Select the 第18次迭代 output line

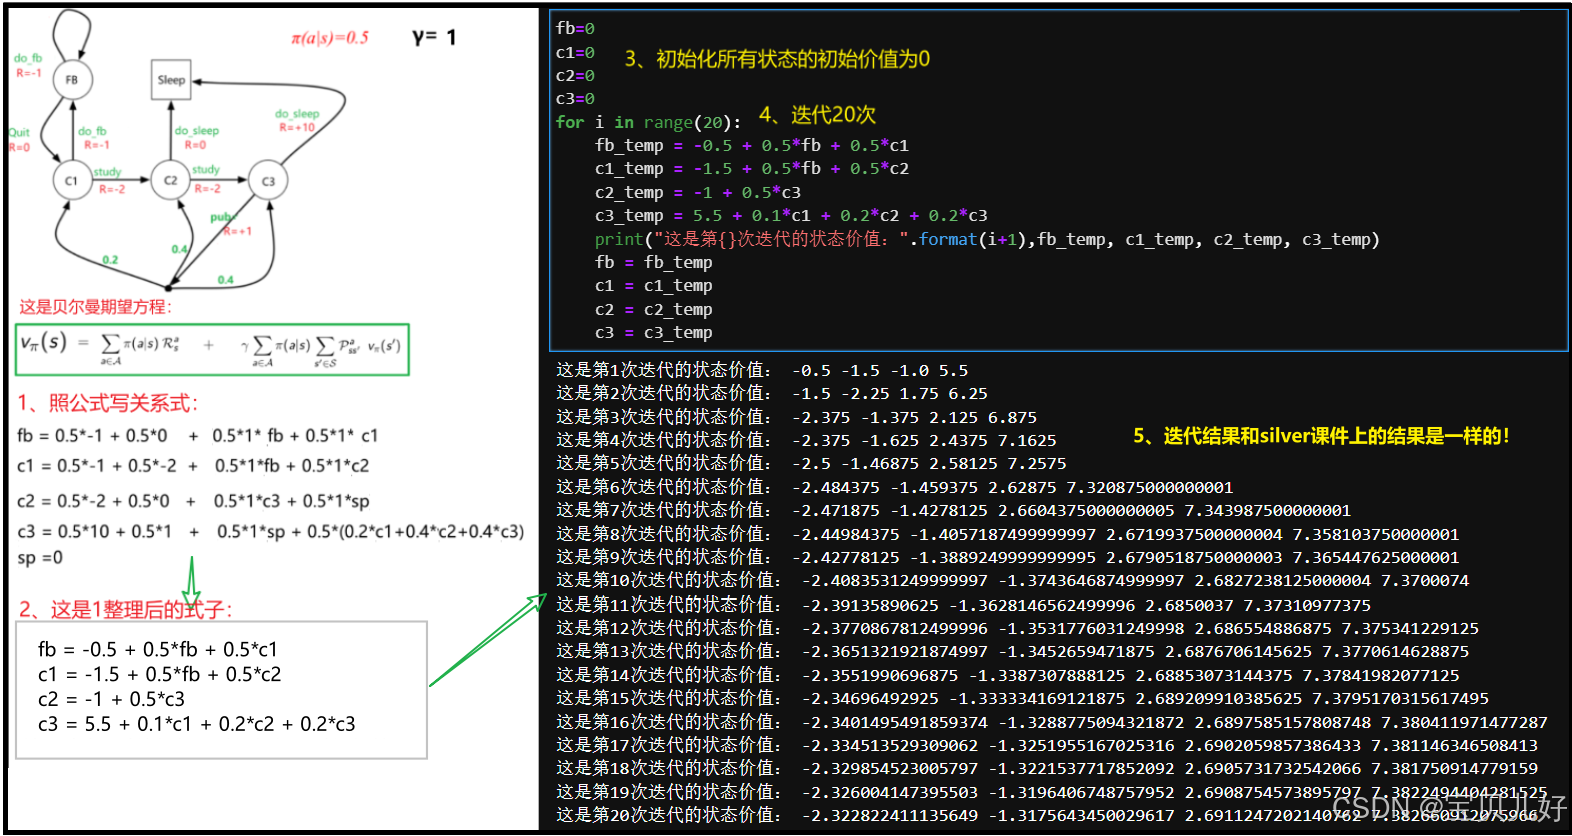1047,768
